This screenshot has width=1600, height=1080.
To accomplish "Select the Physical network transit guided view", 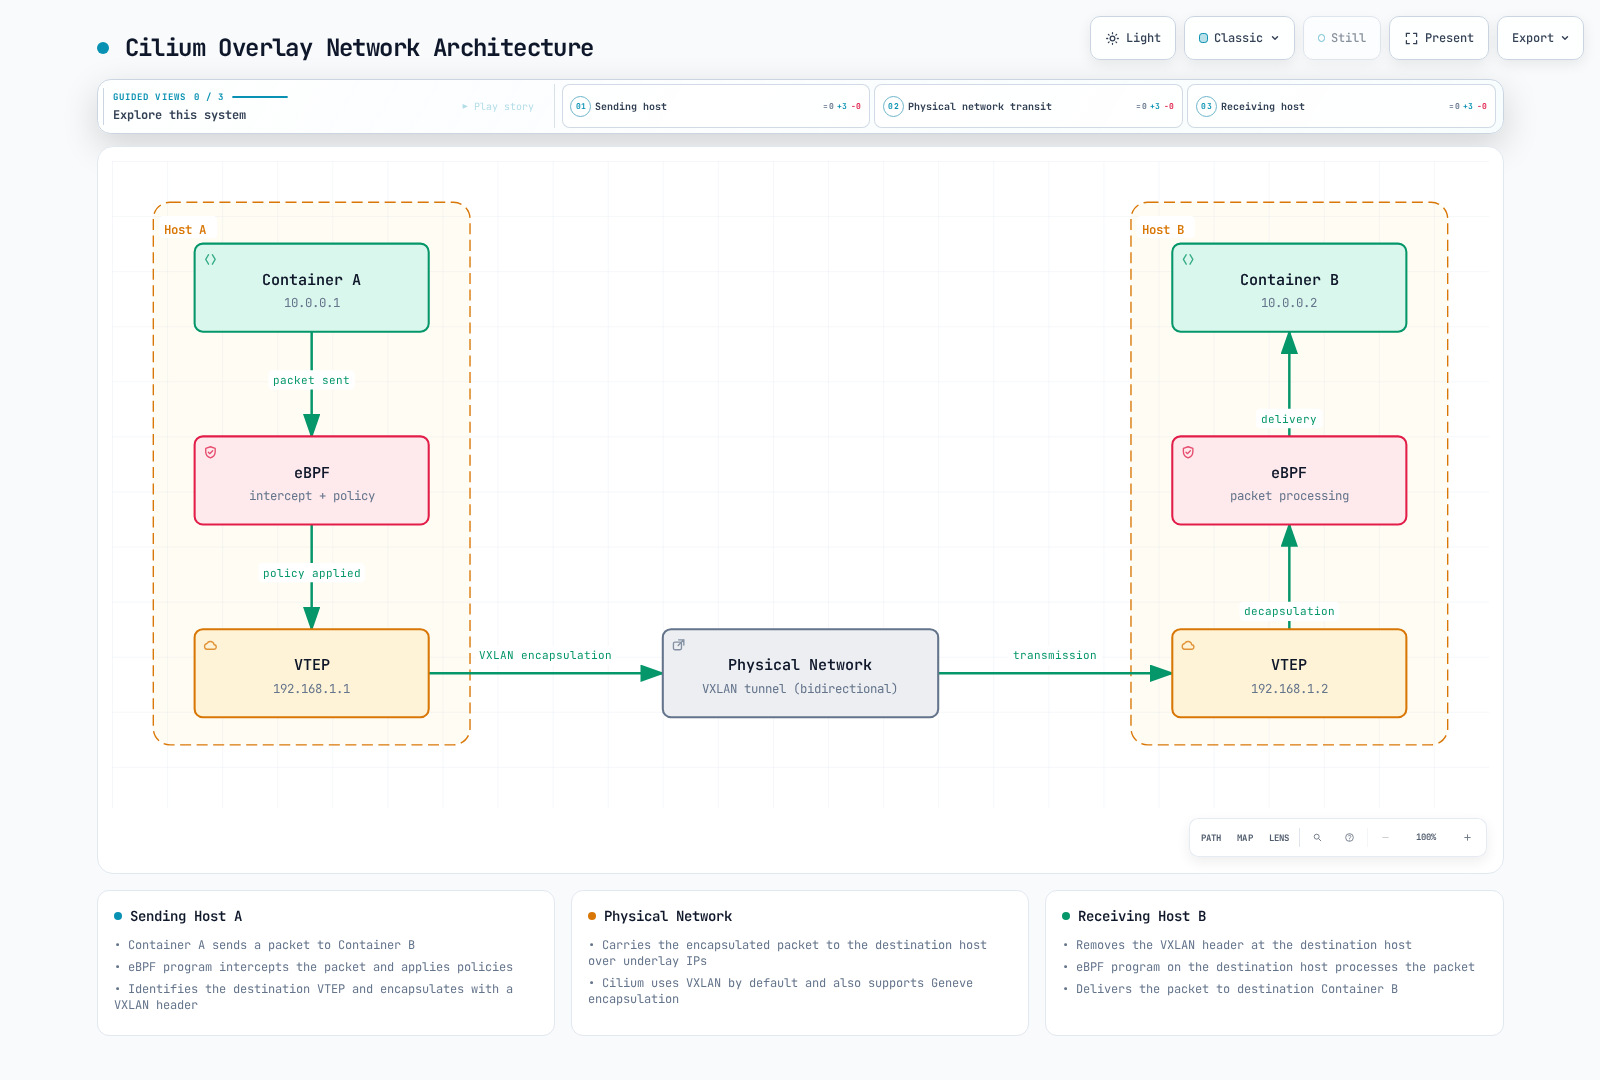I will (x=1028, y=106).
